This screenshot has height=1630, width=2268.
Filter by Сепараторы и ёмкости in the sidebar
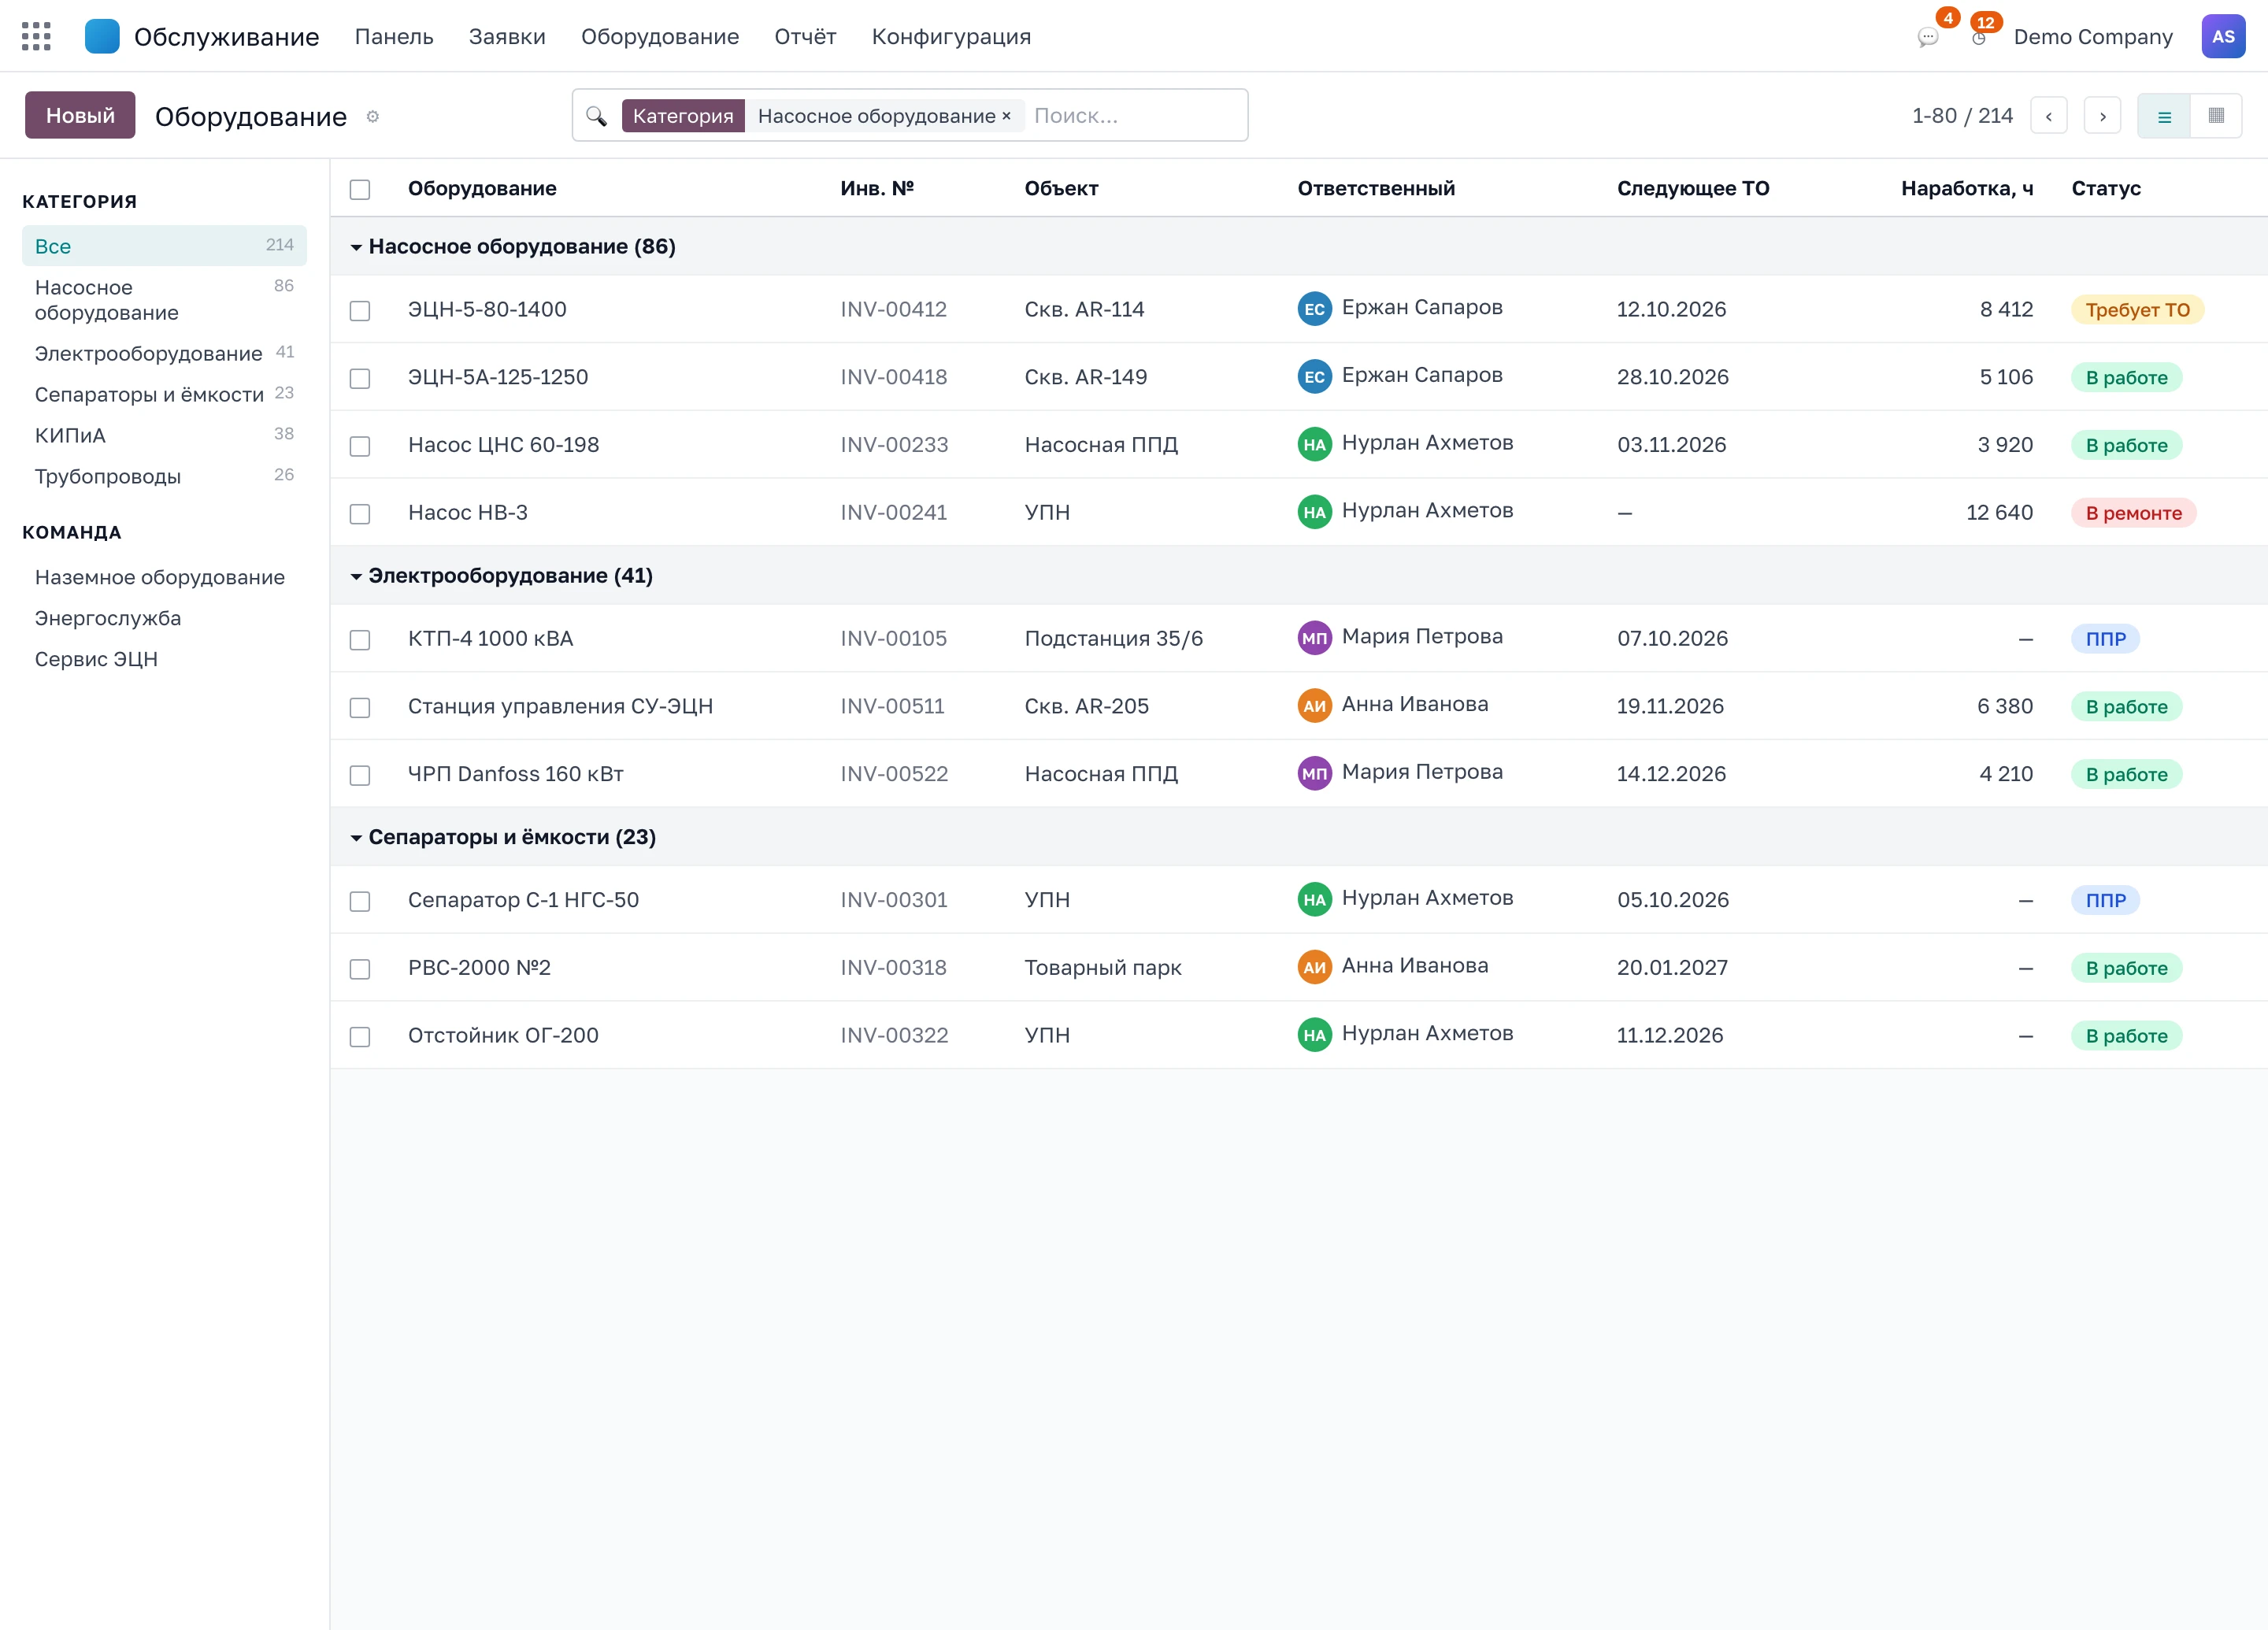coord(164,394)
